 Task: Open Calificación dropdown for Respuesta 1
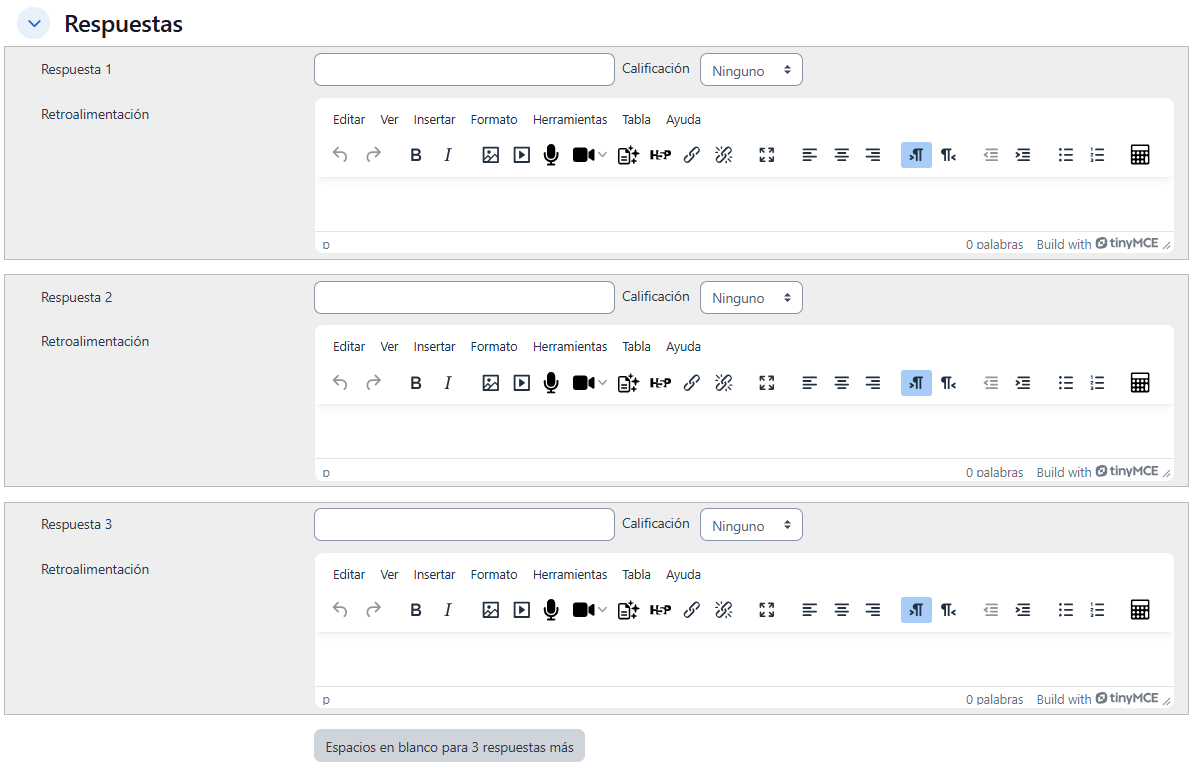point(751,71)
